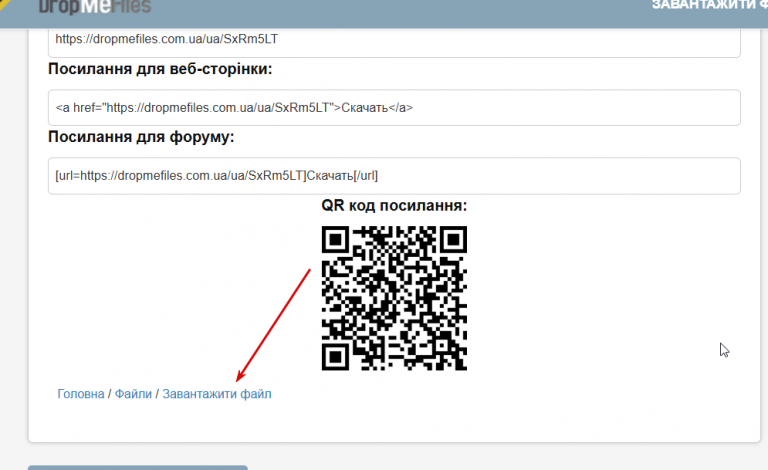The image size is (768, 470).
Task: Click the QR code image
Action: pyautogui.click(x=394, y=298)
